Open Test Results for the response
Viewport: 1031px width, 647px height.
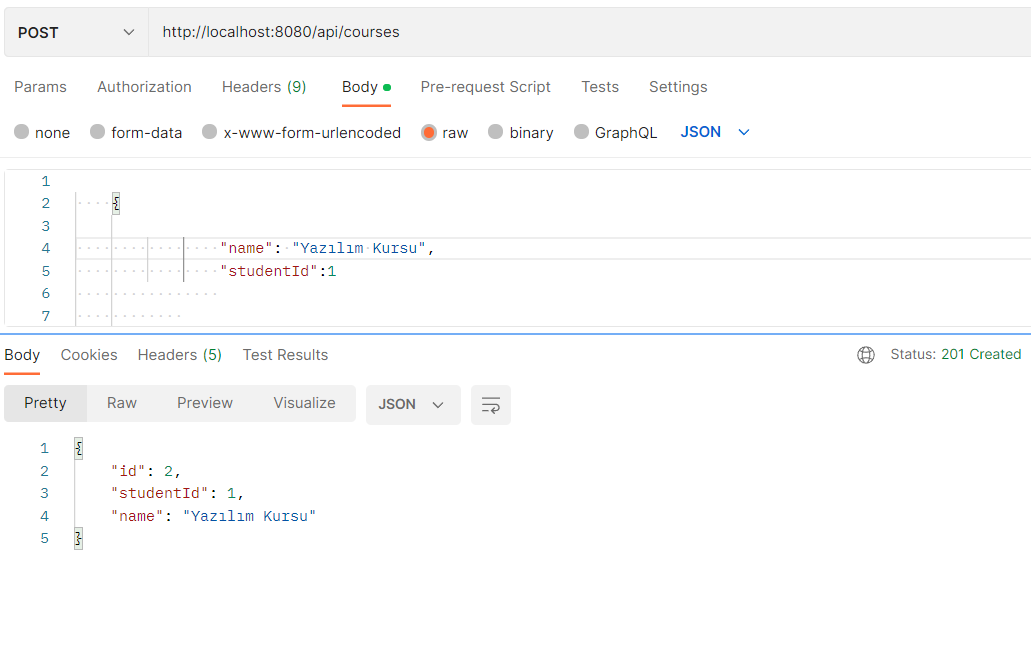[285, 355]
